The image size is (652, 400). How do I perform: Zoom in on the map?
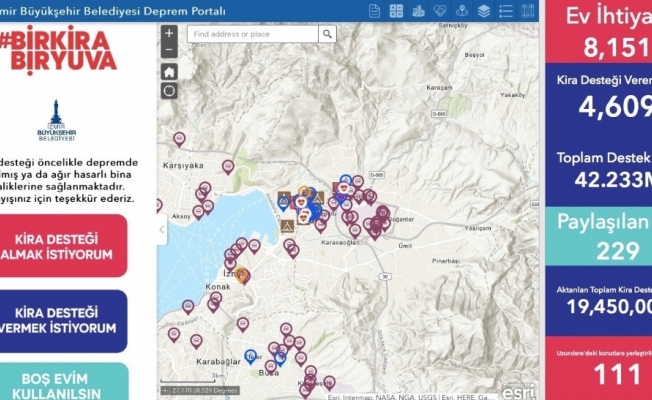point(169,34)
